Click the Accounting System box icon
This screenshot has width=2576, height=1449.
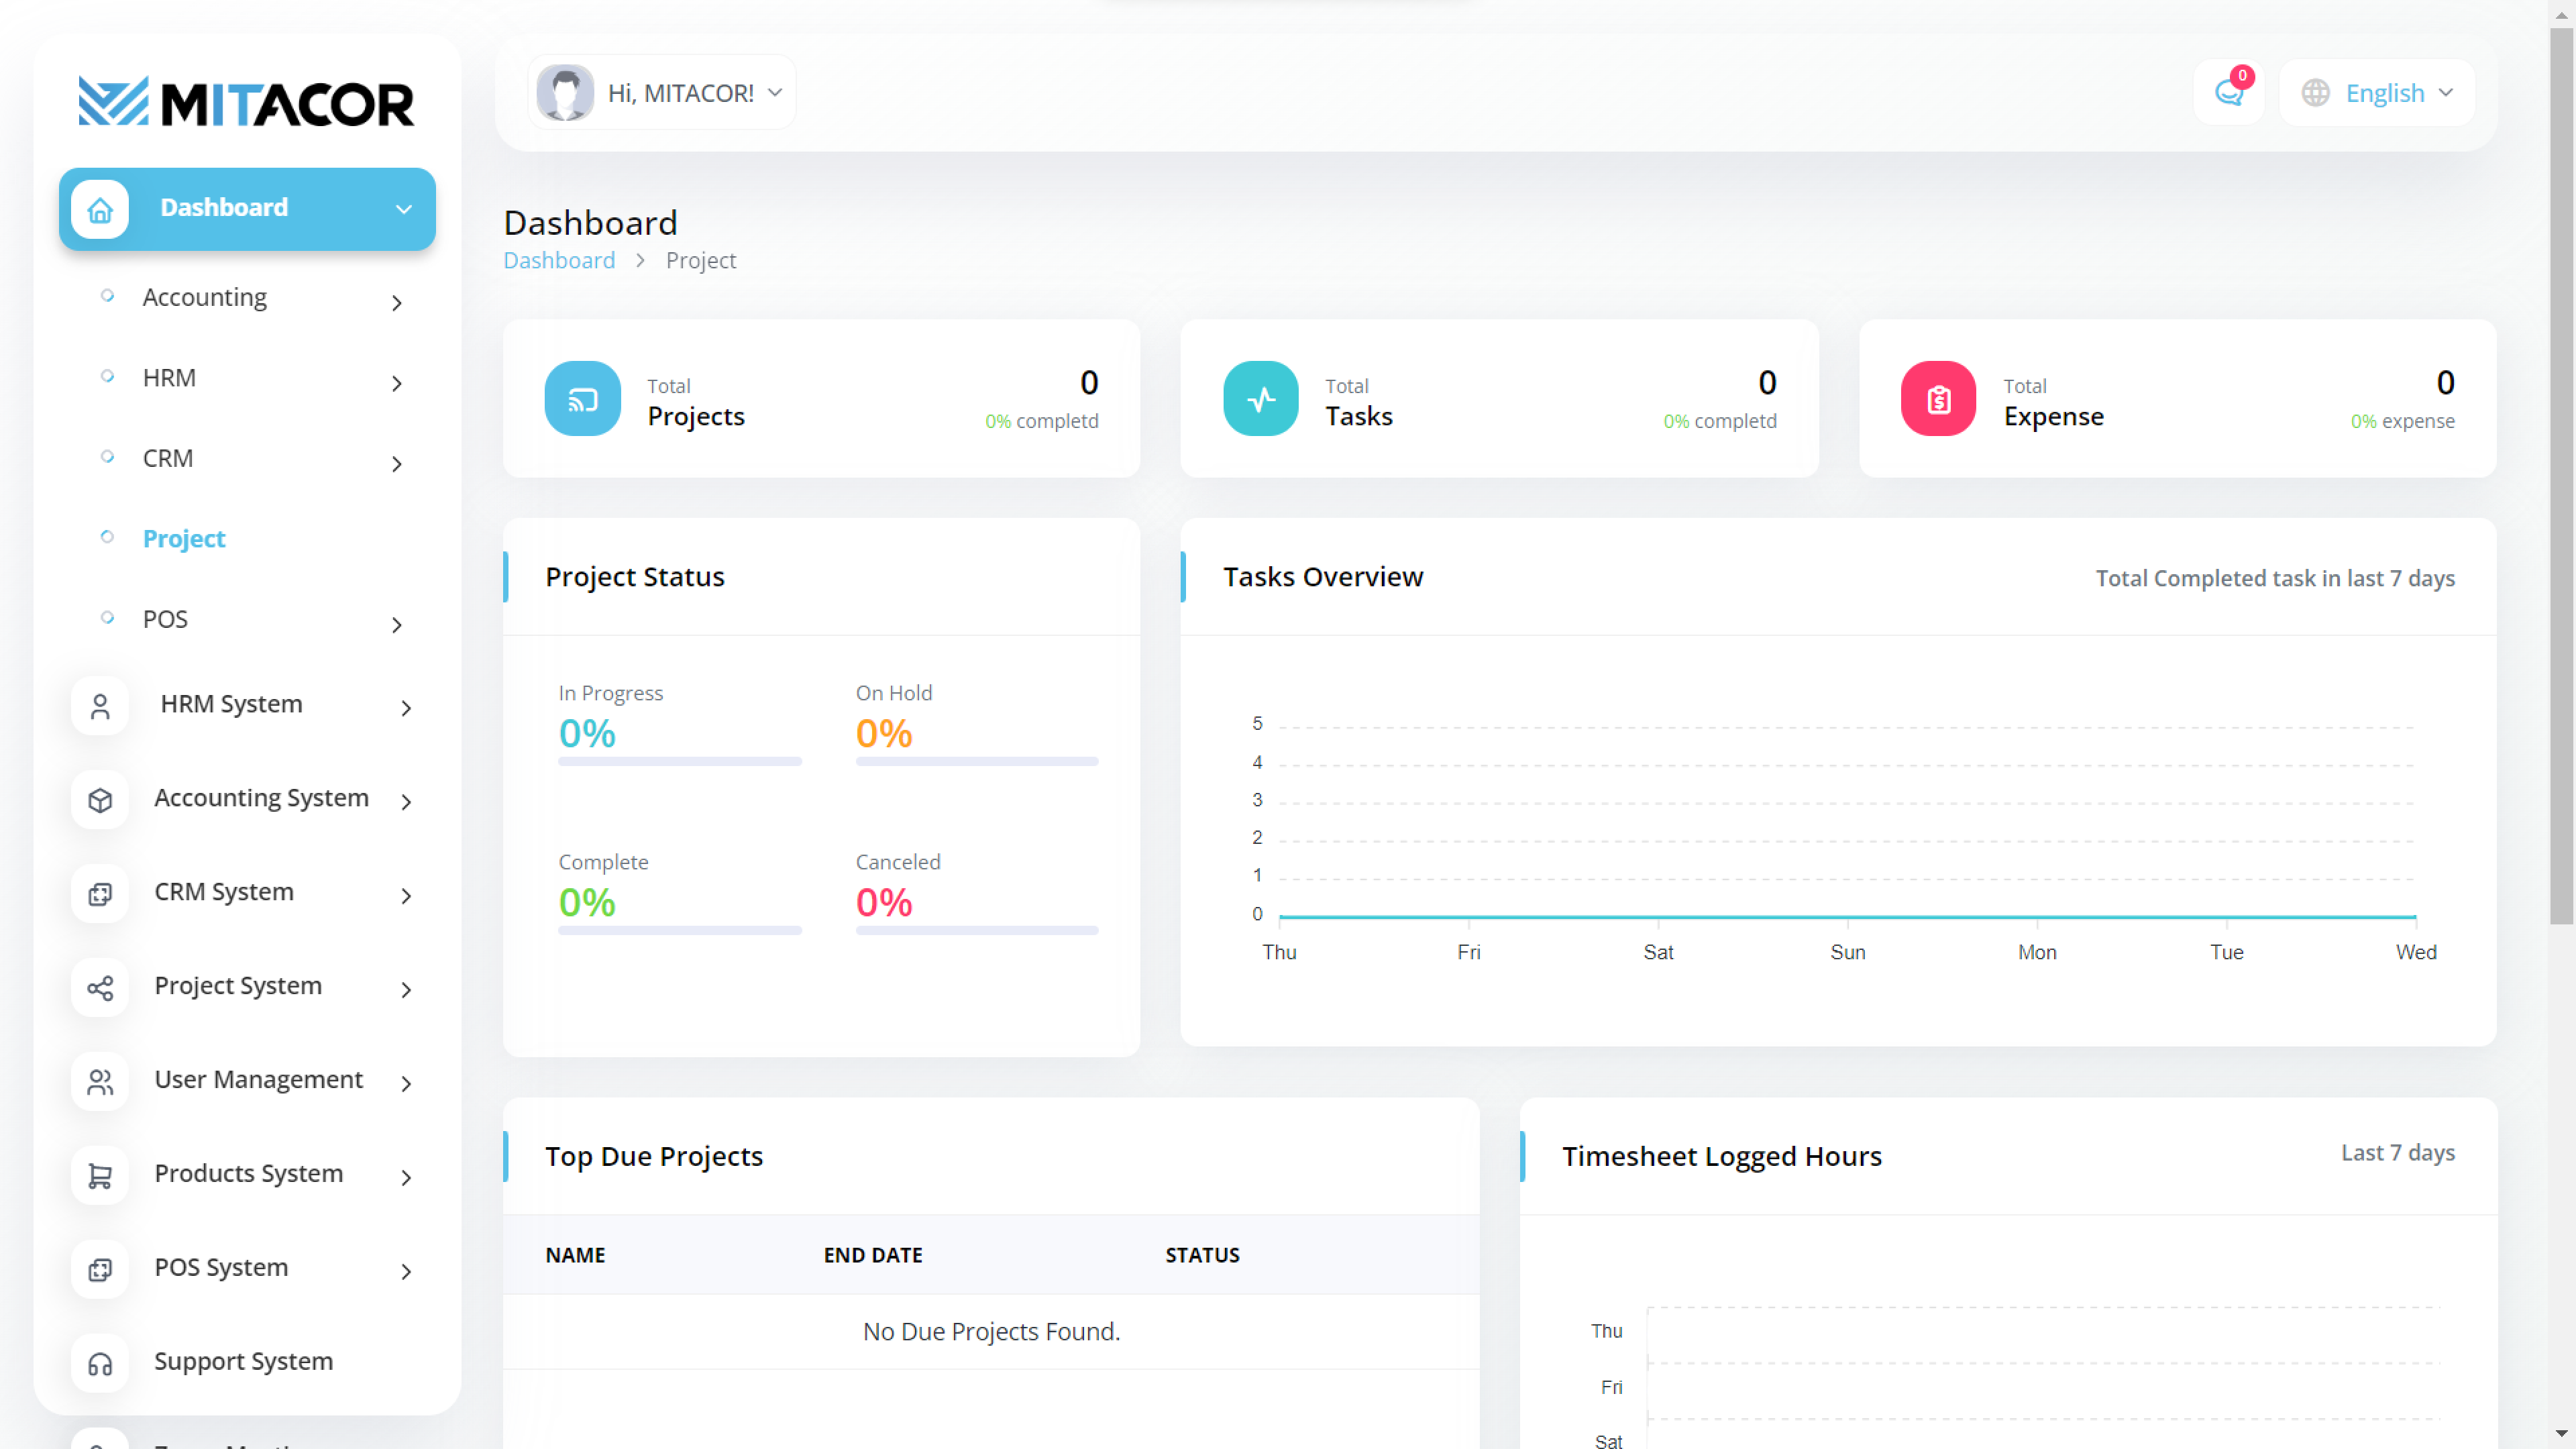[x=100, y=800]
